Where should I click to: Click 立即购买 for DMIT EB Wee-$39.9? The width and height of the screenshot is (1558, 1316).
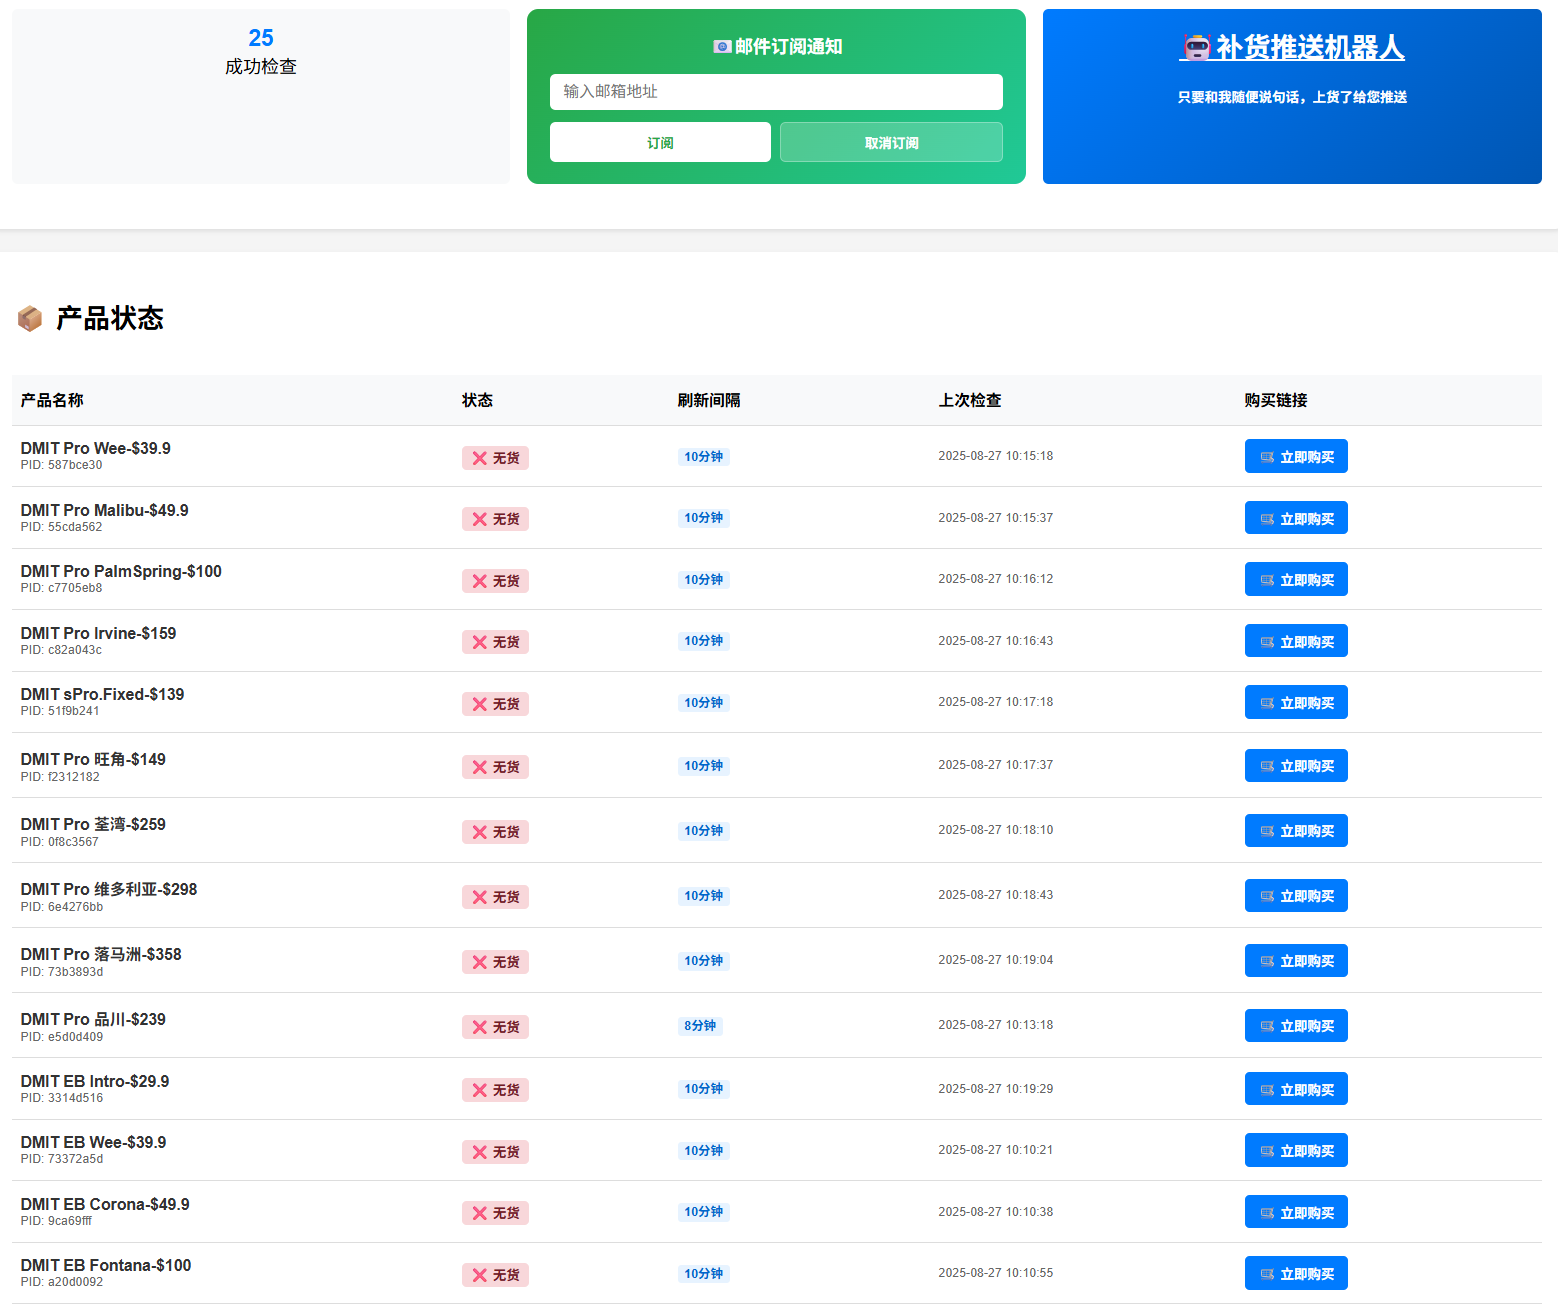coord(1296,1150)
